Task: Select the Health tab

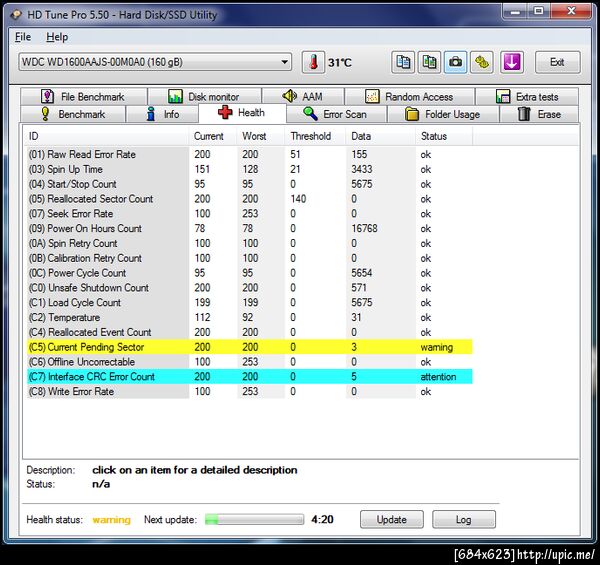Action: click(242, 113)
